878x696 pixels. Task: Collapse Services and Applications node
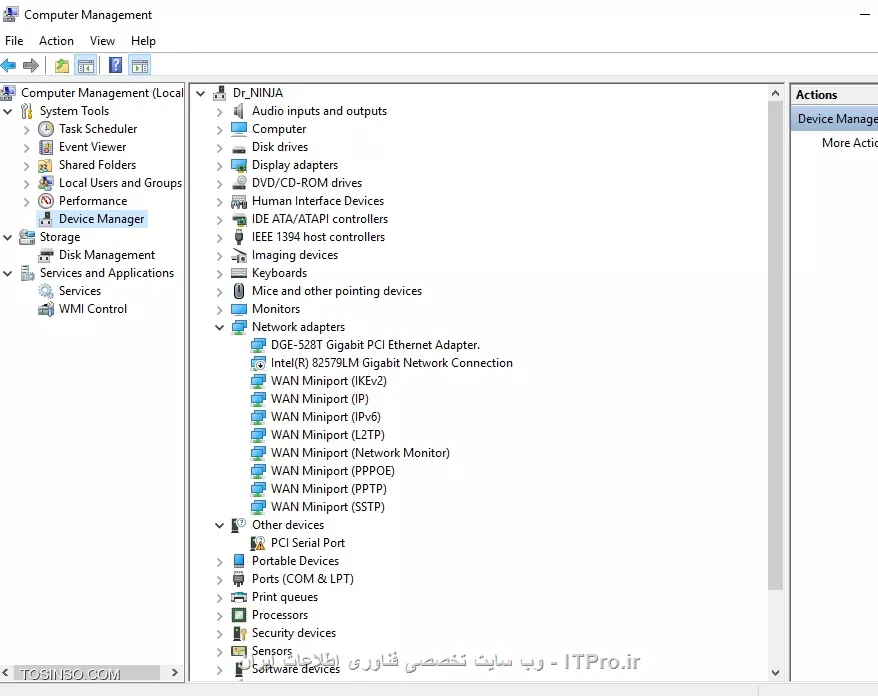click(x=8, y=274)
